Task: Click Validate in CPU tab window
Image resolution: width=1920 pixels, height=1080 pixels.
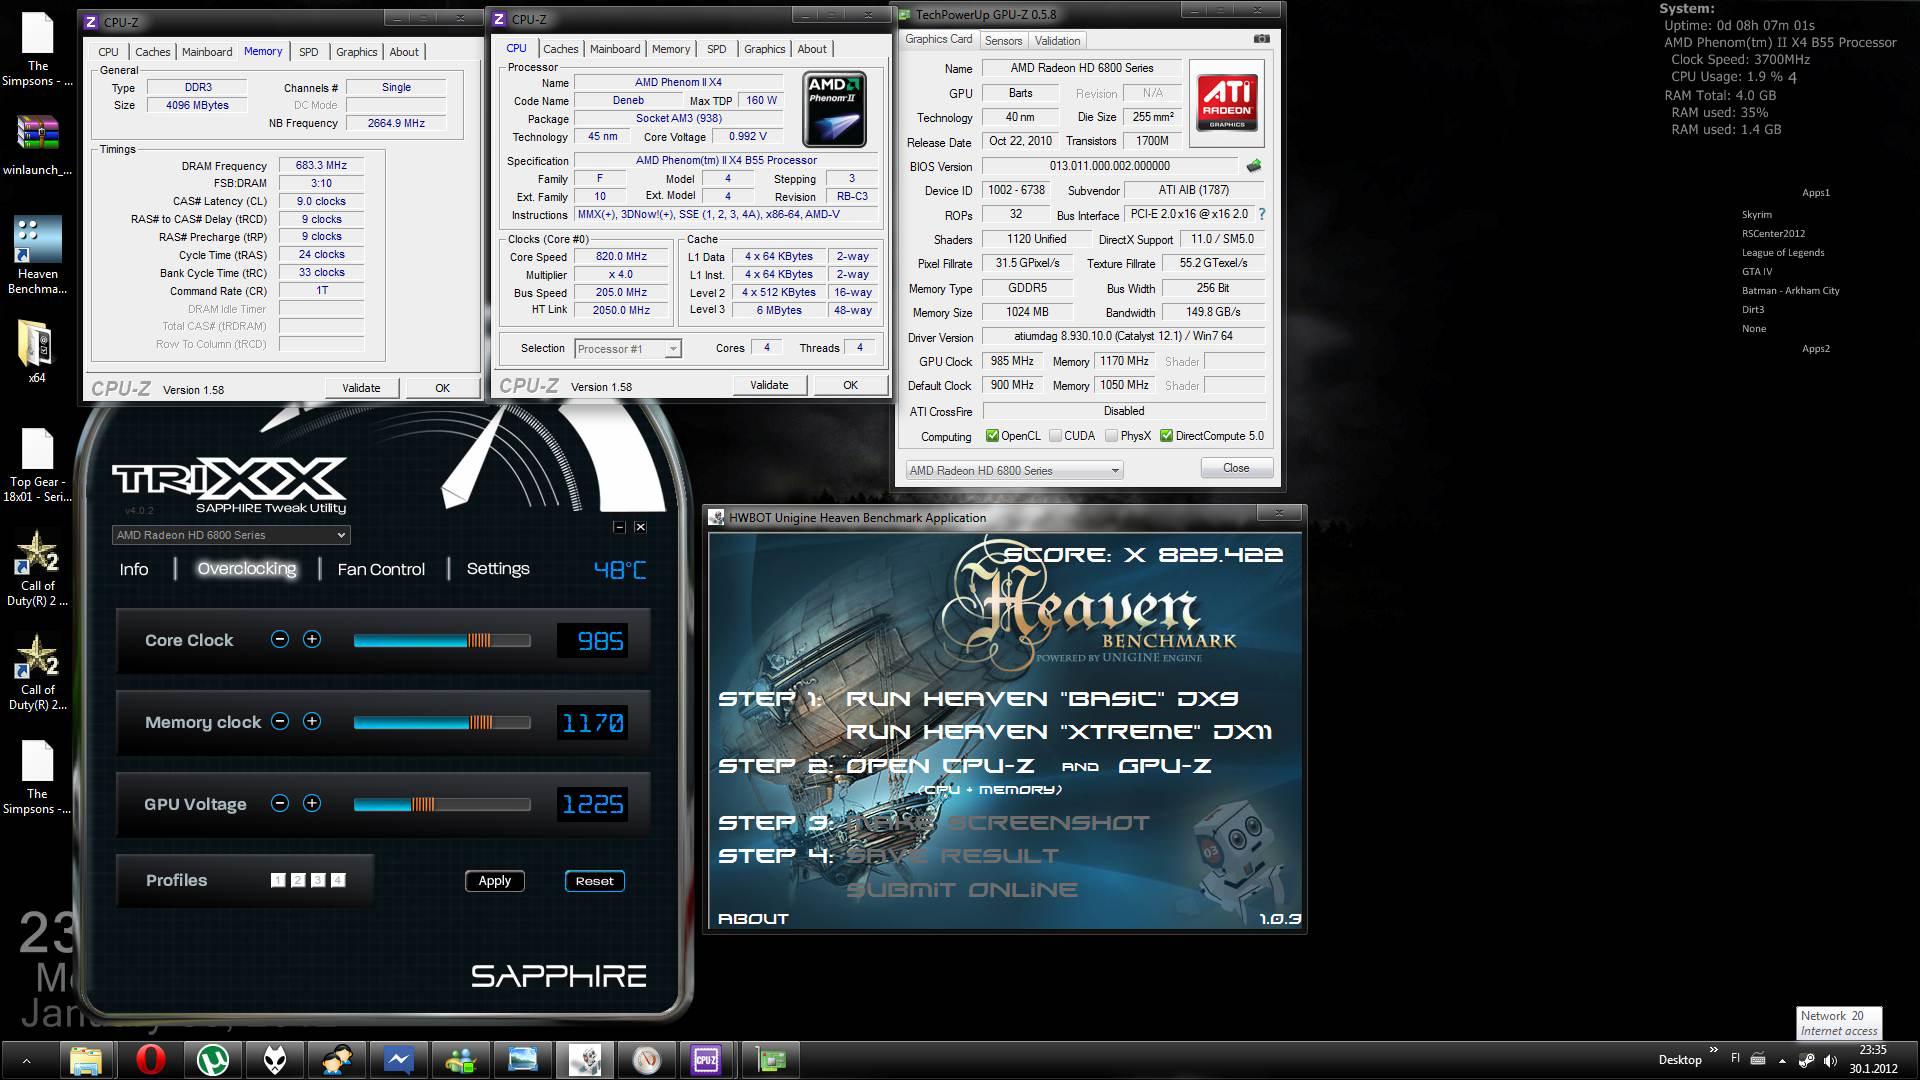Action: 769,385
